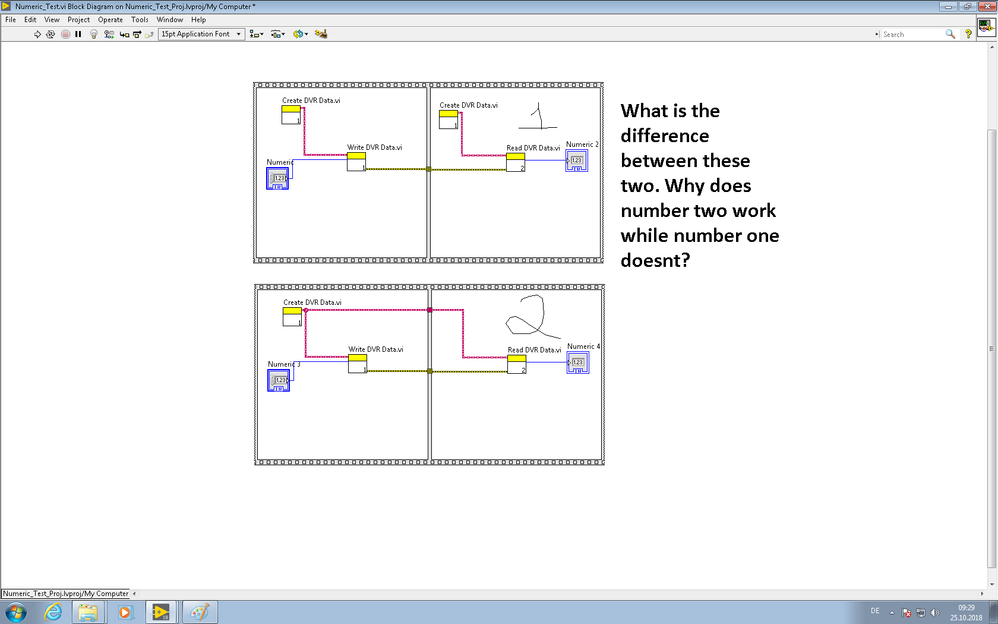Select Create DVR Data.vi in sequence 2
This screenshot has width=998, height=624.
tap(293, 316)
